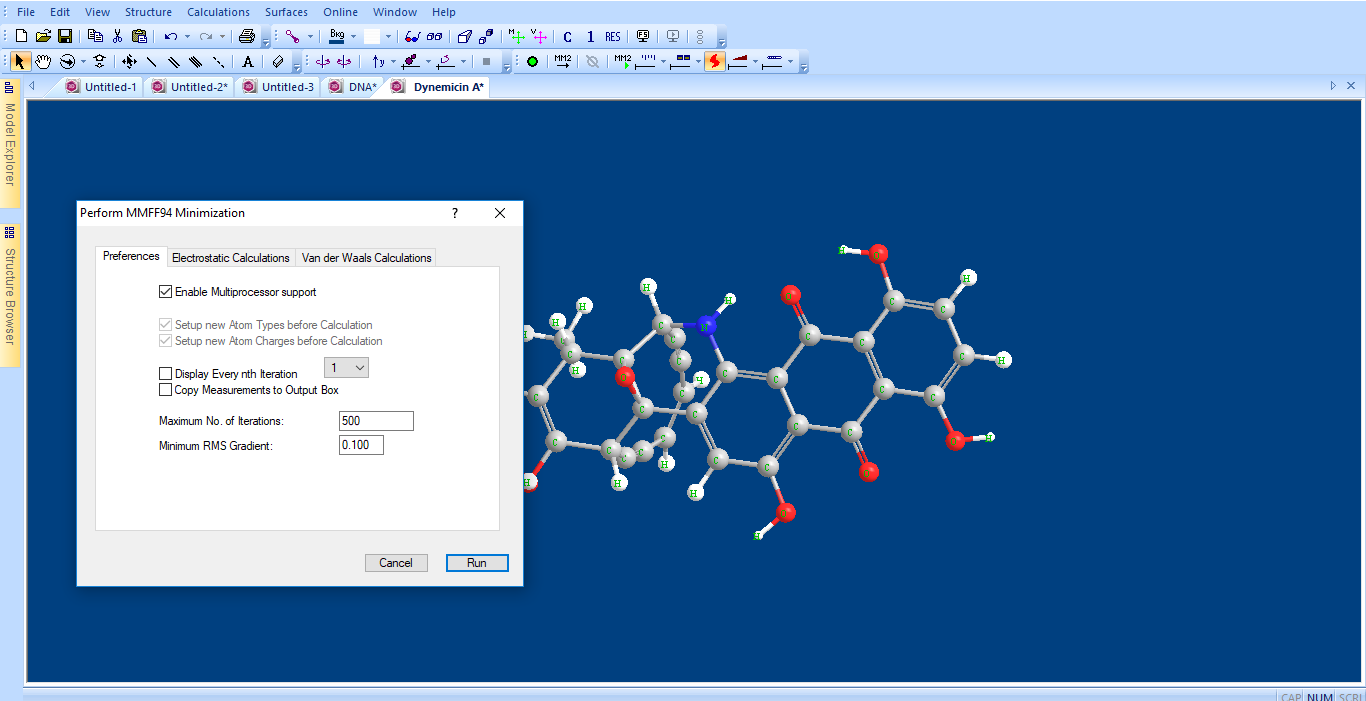Viewport: 1366px width, 701px height.
Task: Open the undo history dropdown arrow
Action: tap(187, 37)
